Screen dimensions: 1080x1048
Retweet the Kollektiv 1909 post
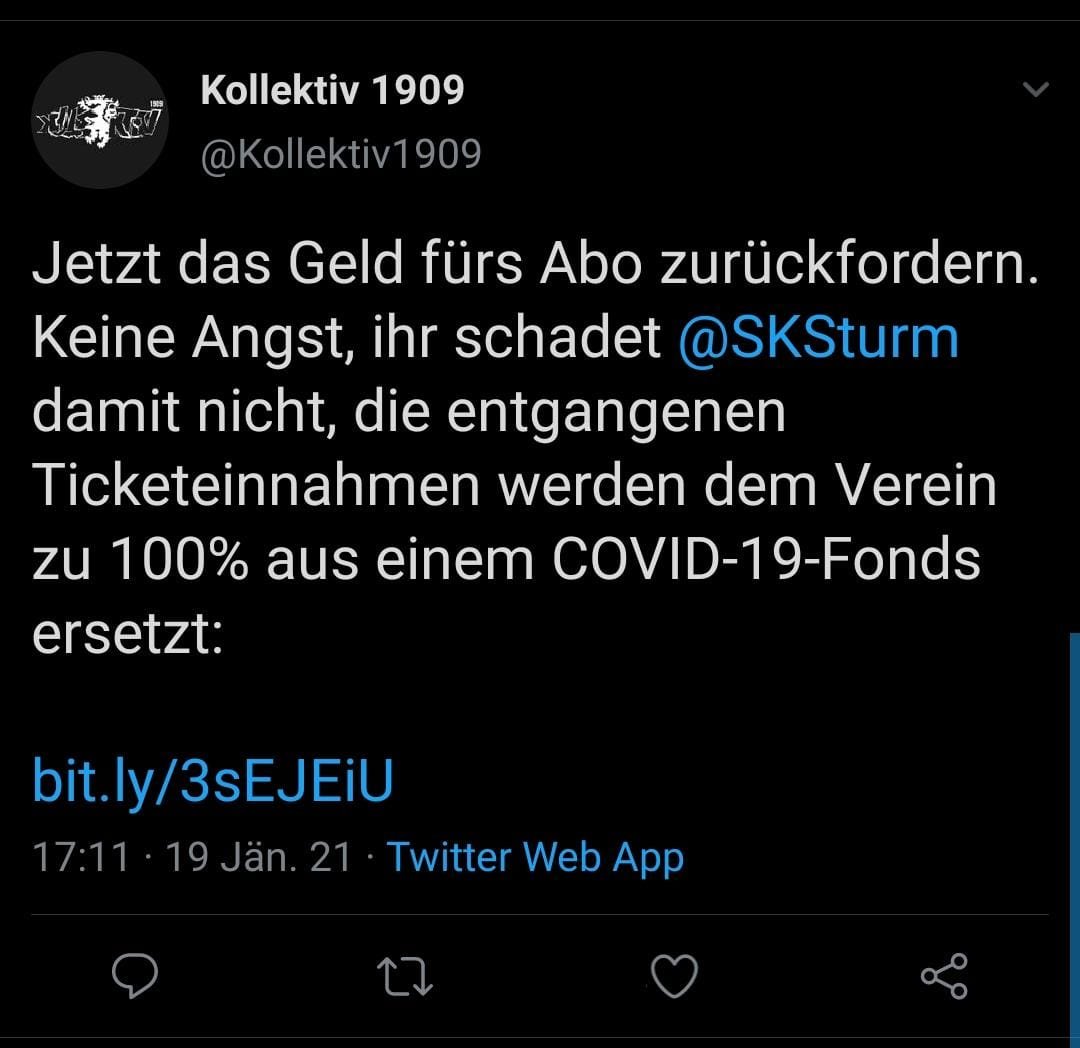(x=405, y=976)
